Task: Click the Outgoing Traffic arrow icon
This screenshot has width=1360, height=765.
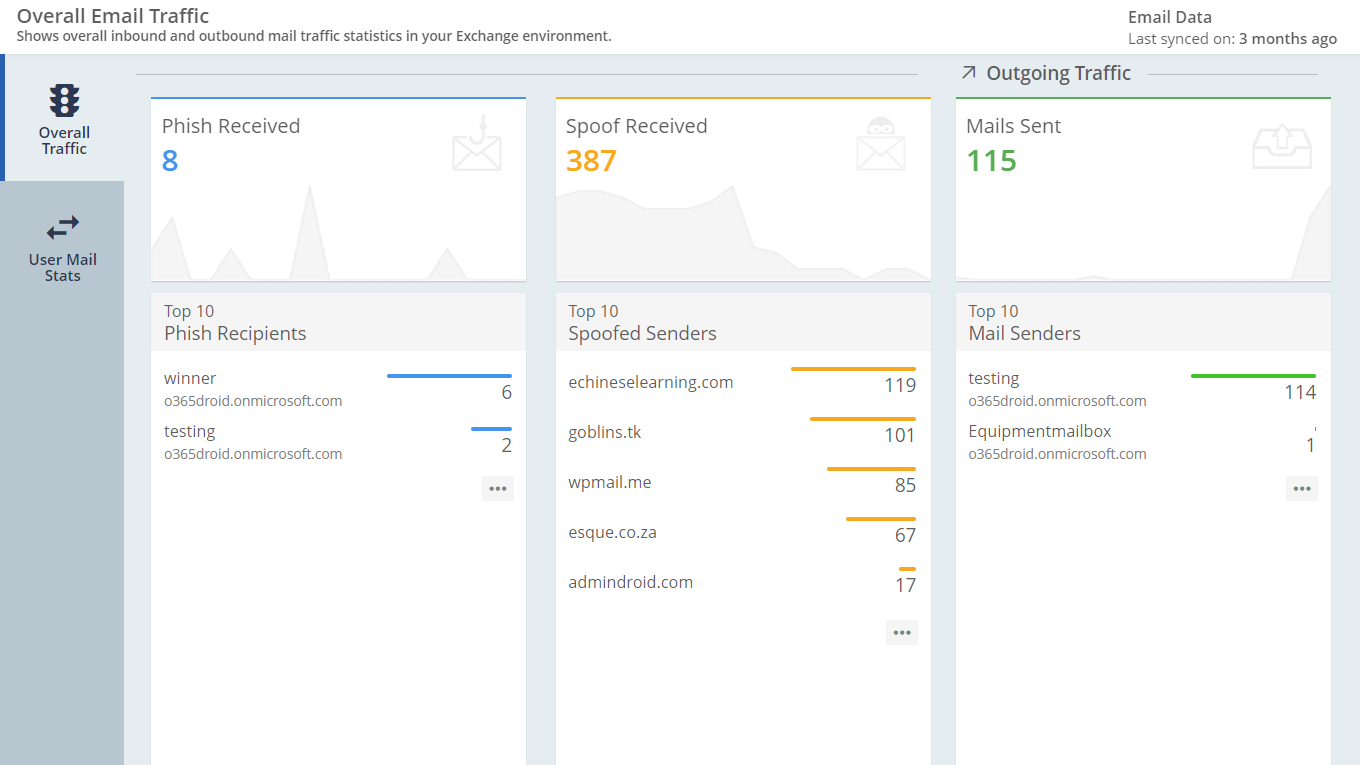Action: pos(967,72)
